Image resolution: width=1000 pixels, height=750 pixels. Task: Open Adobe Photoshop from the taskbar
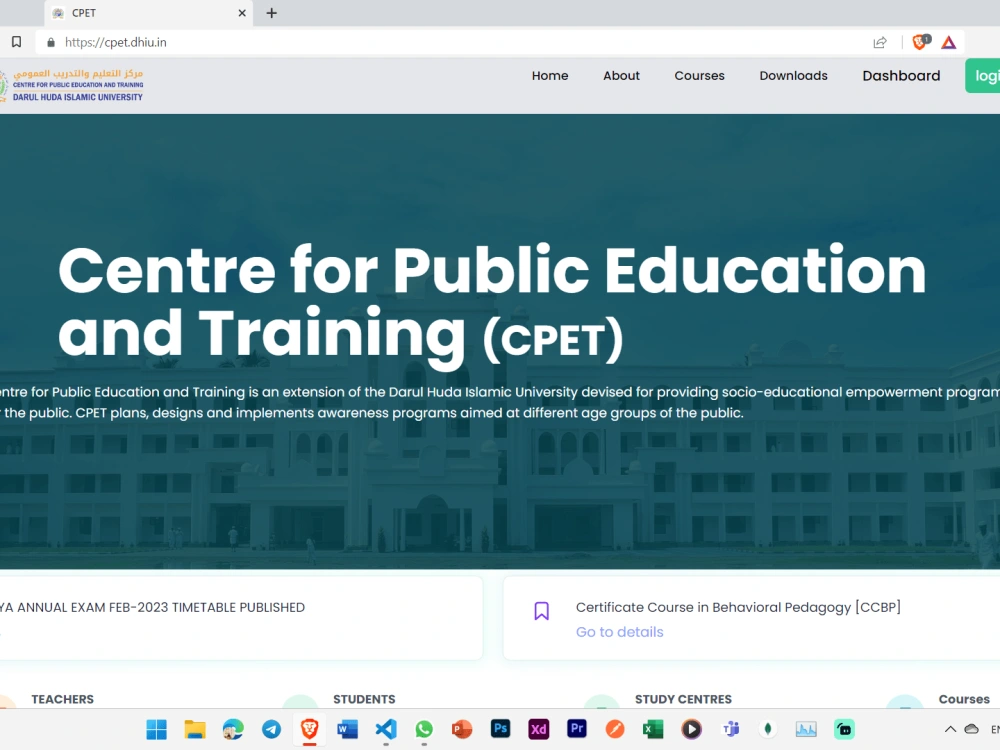(x=500, y=728)
